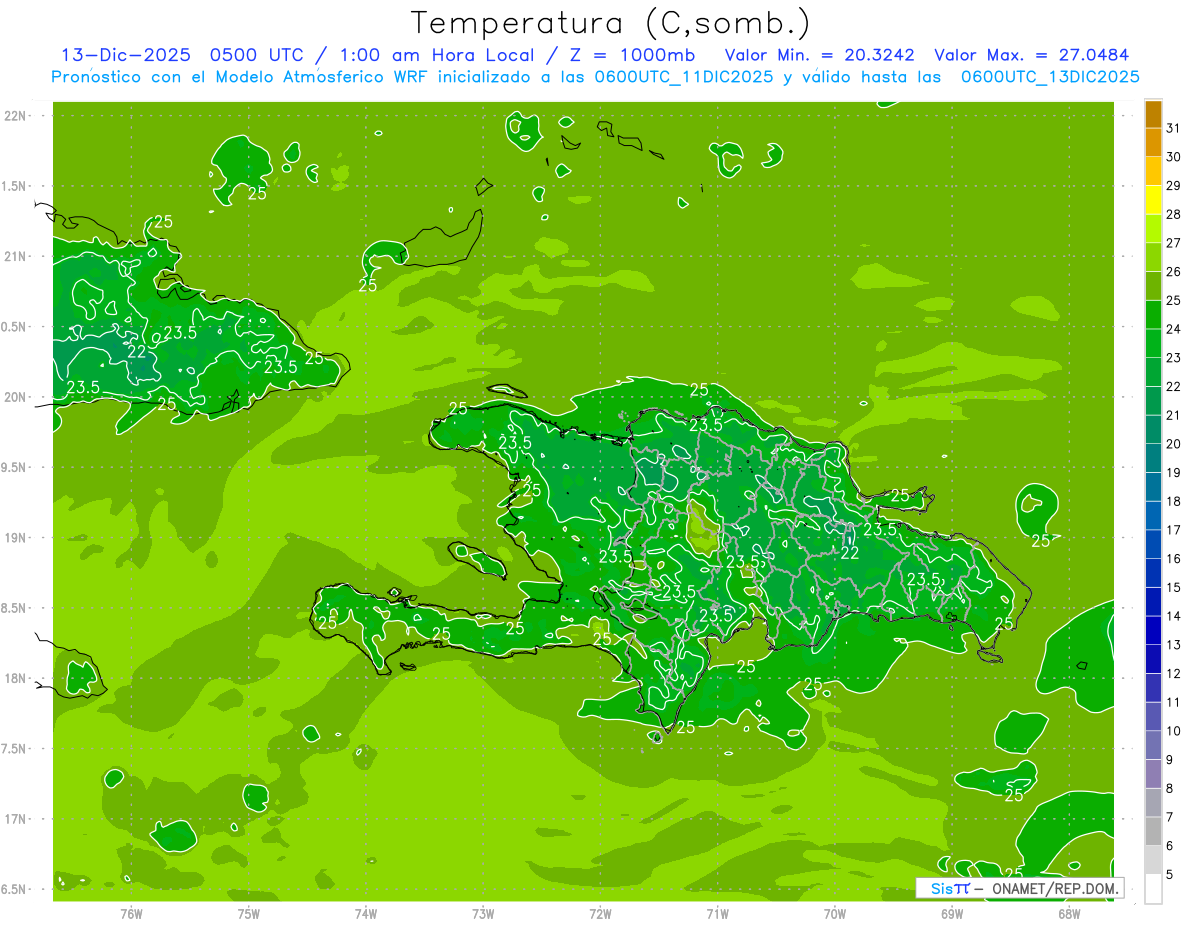
Task: Click the "31" value on the color legend
Action: (x=1173, y=128)
